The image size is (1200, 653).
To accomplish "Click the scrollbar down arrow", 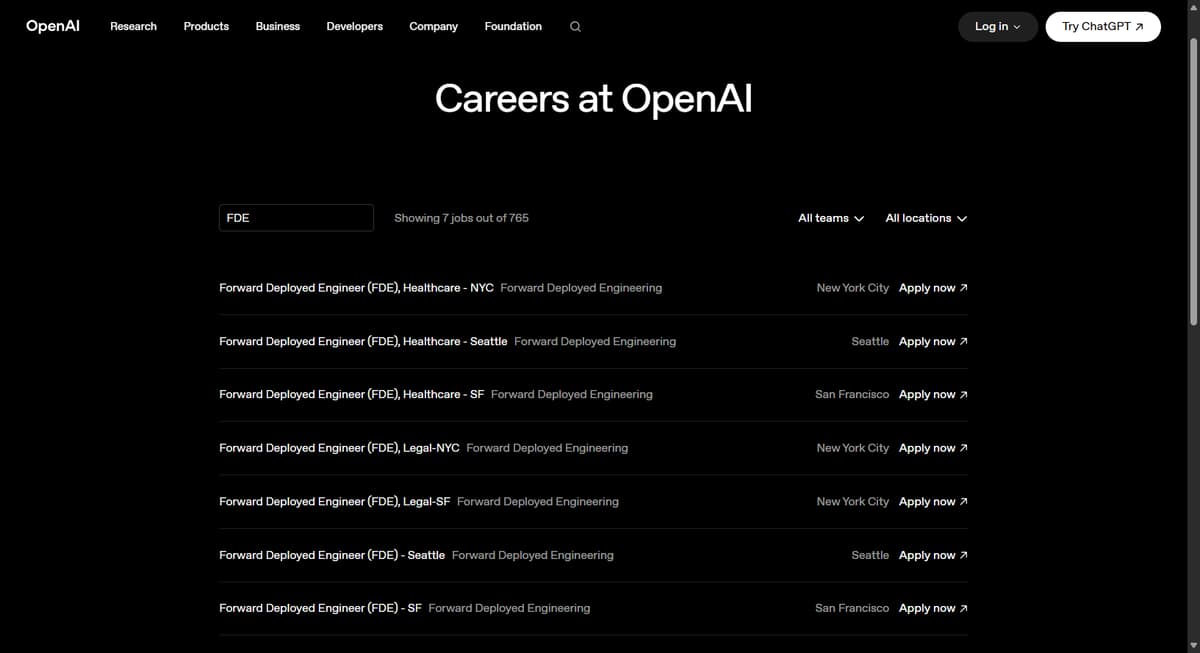I will (x=1192, y=646).
